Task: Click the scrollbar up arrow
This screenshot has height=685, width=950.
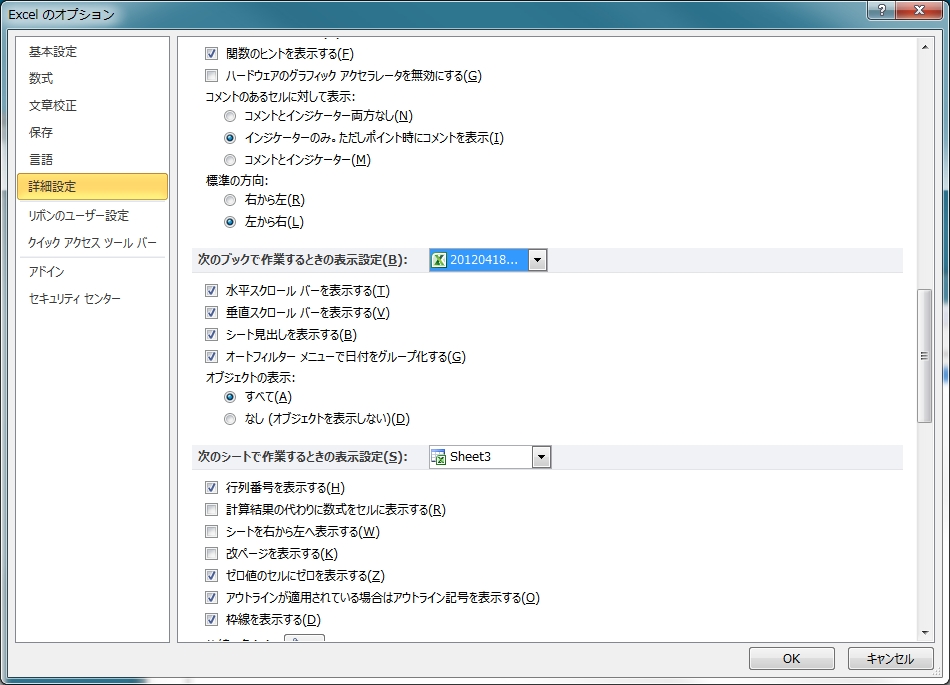Action: pos(925,47)
